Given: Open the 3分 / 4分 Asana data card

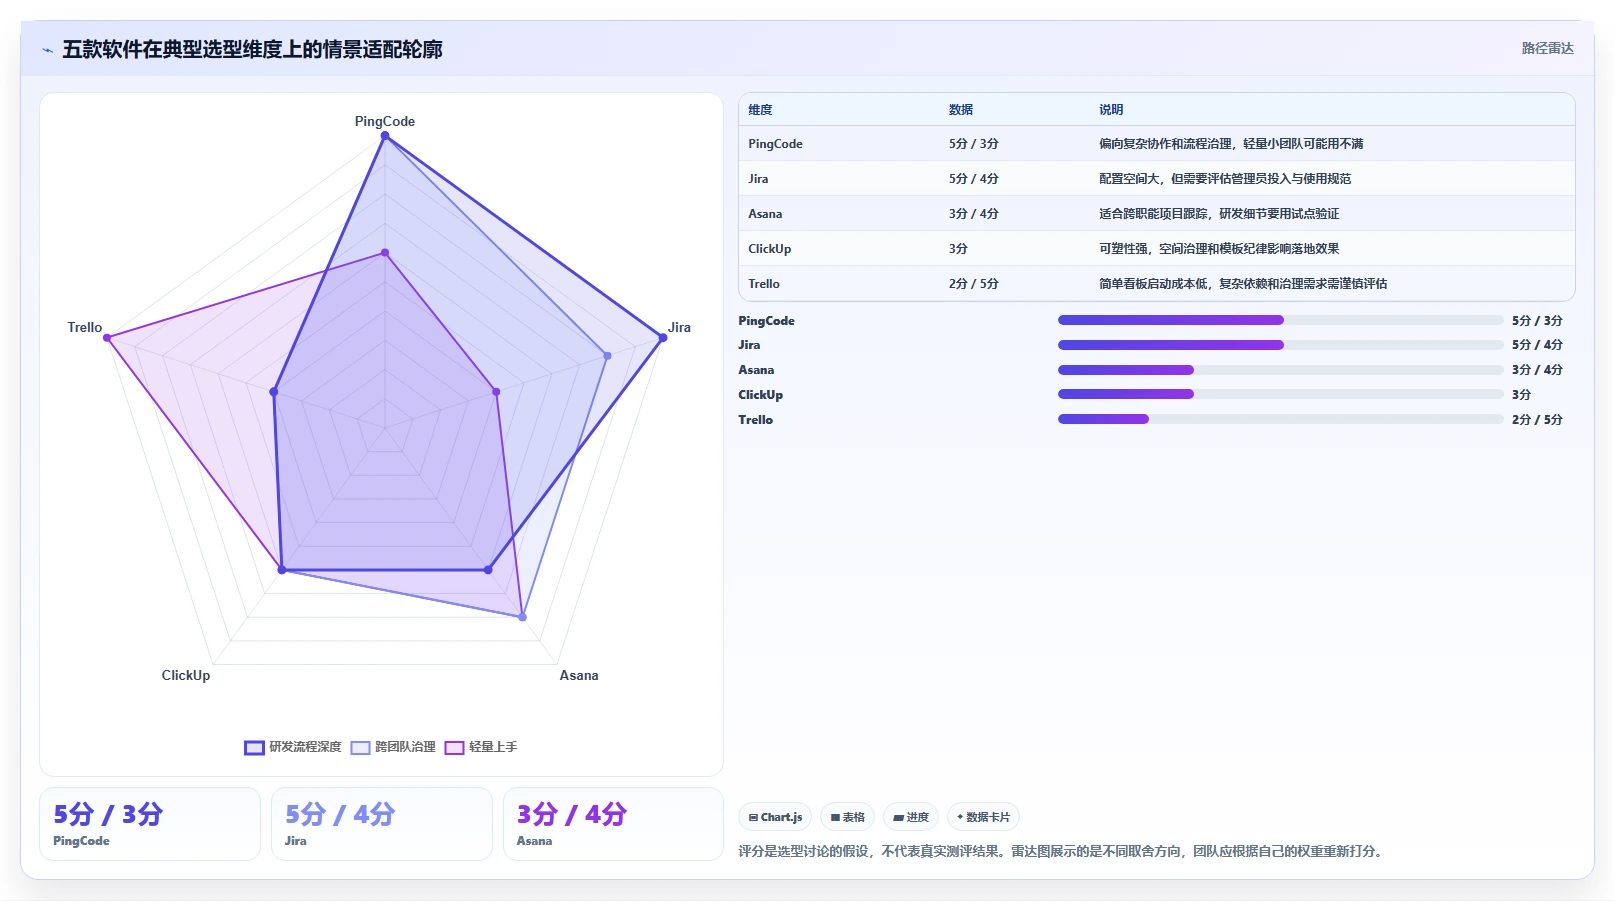Looking at the screenshot, I should (x=613, y=824).
